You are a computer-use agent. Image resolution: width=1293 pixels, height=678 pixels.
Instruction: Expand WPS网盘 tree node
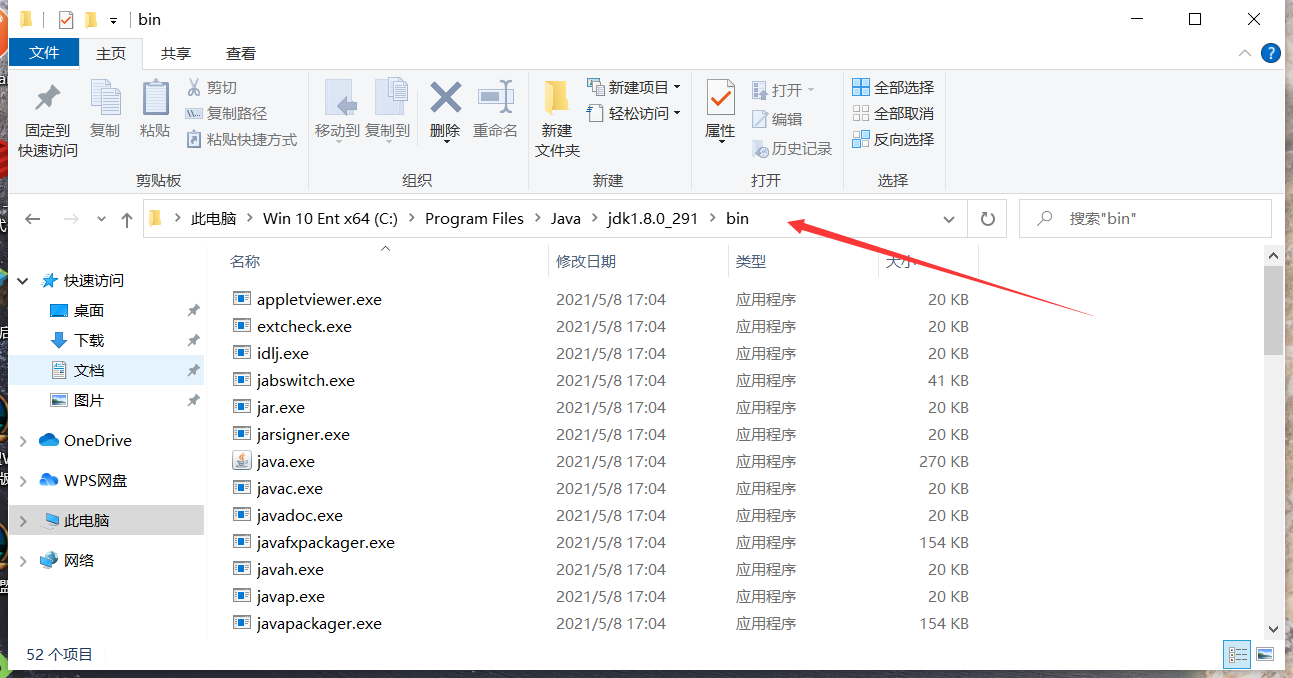(x=24, y=480)
